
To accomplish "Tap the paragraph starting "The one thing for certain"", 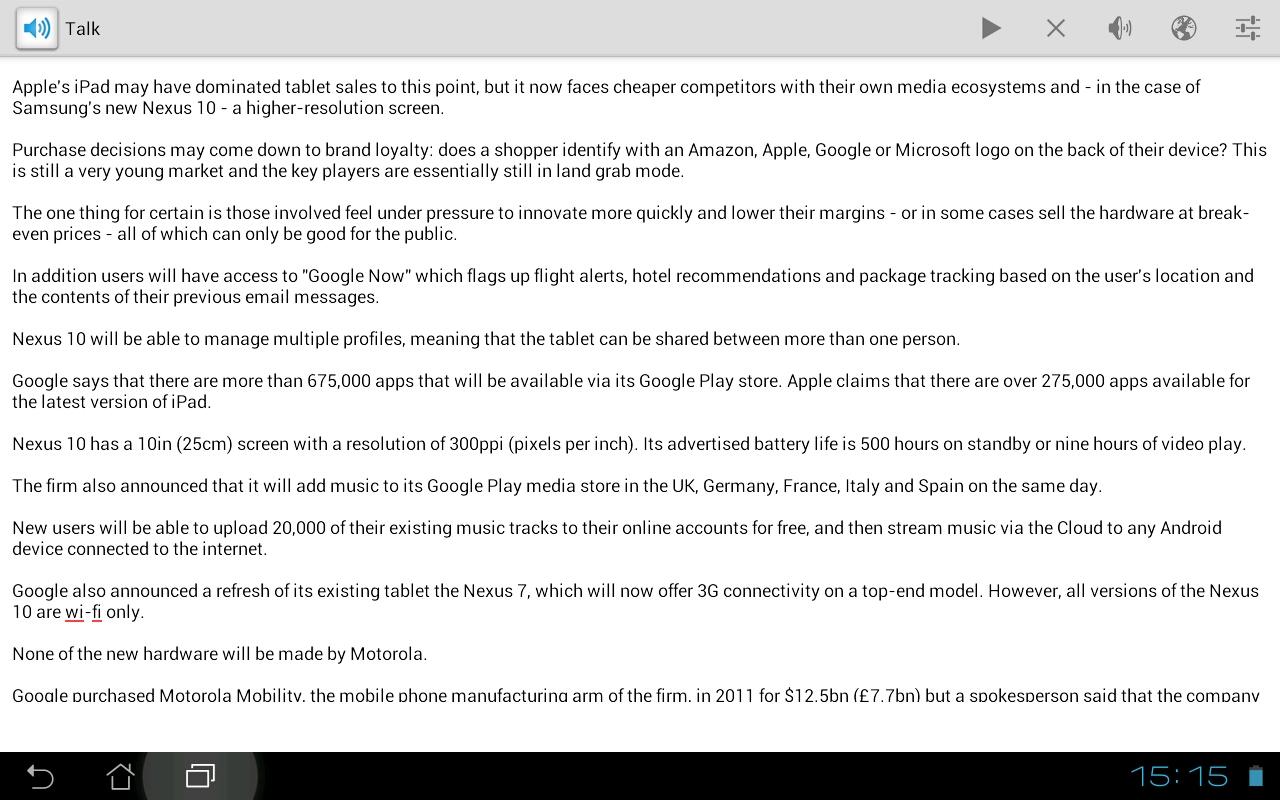I will point(630,223).
